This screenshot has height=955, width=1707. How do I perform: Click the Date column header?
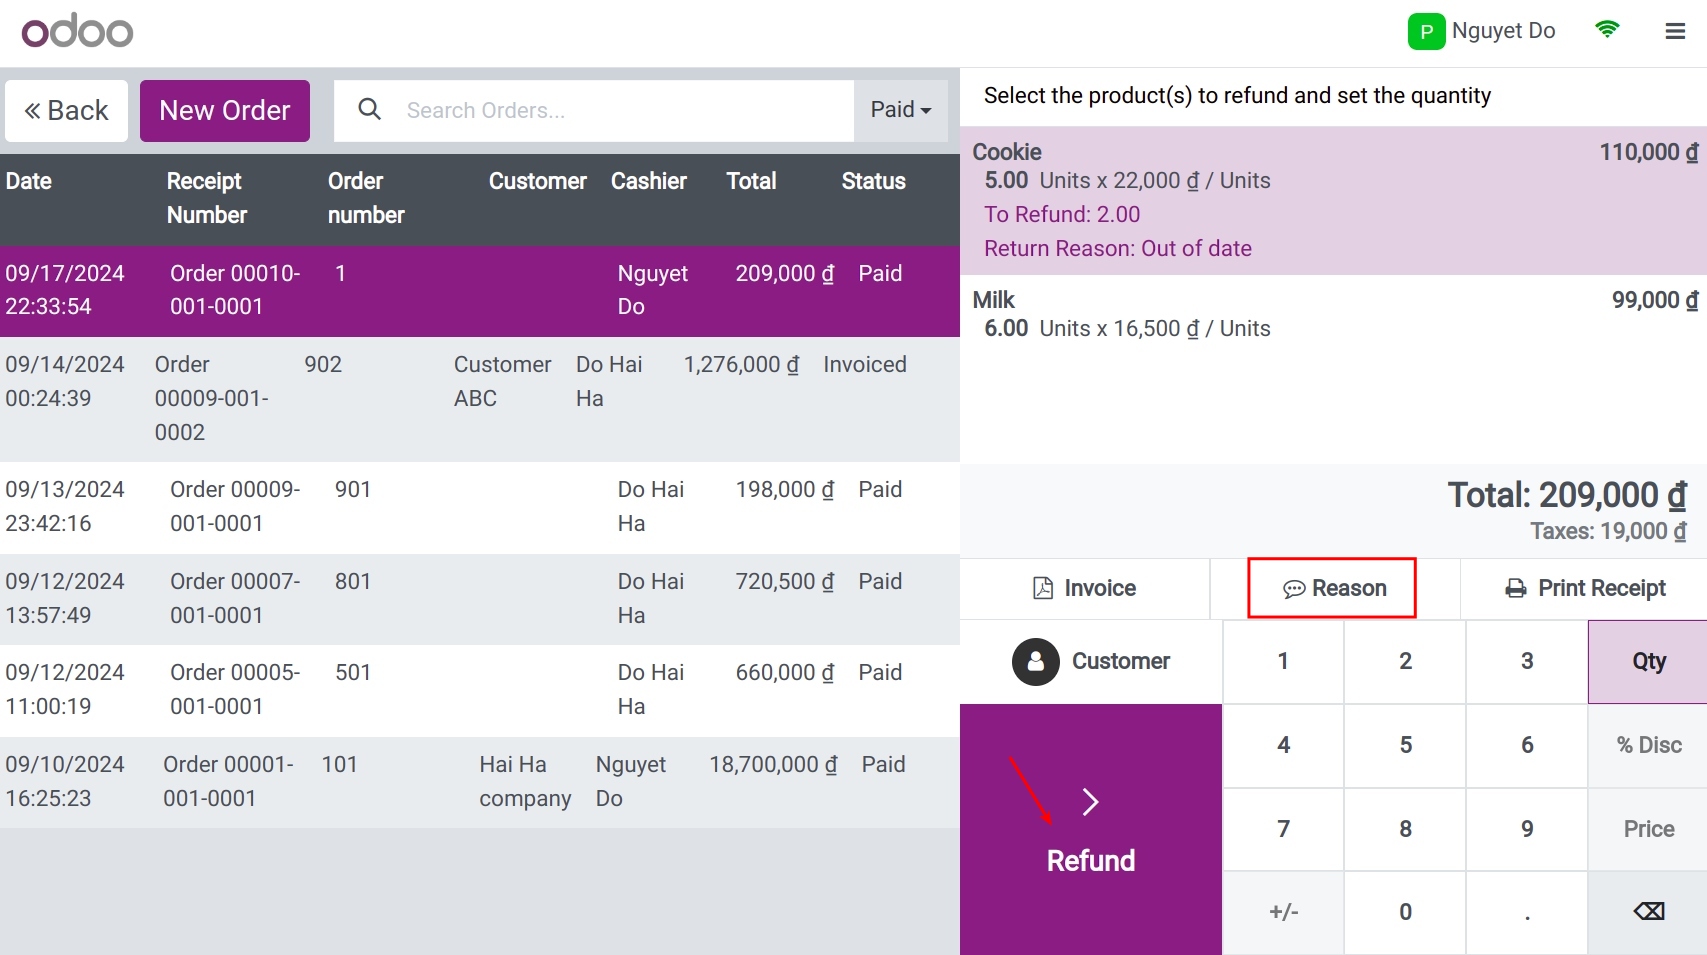click(29, 181)
